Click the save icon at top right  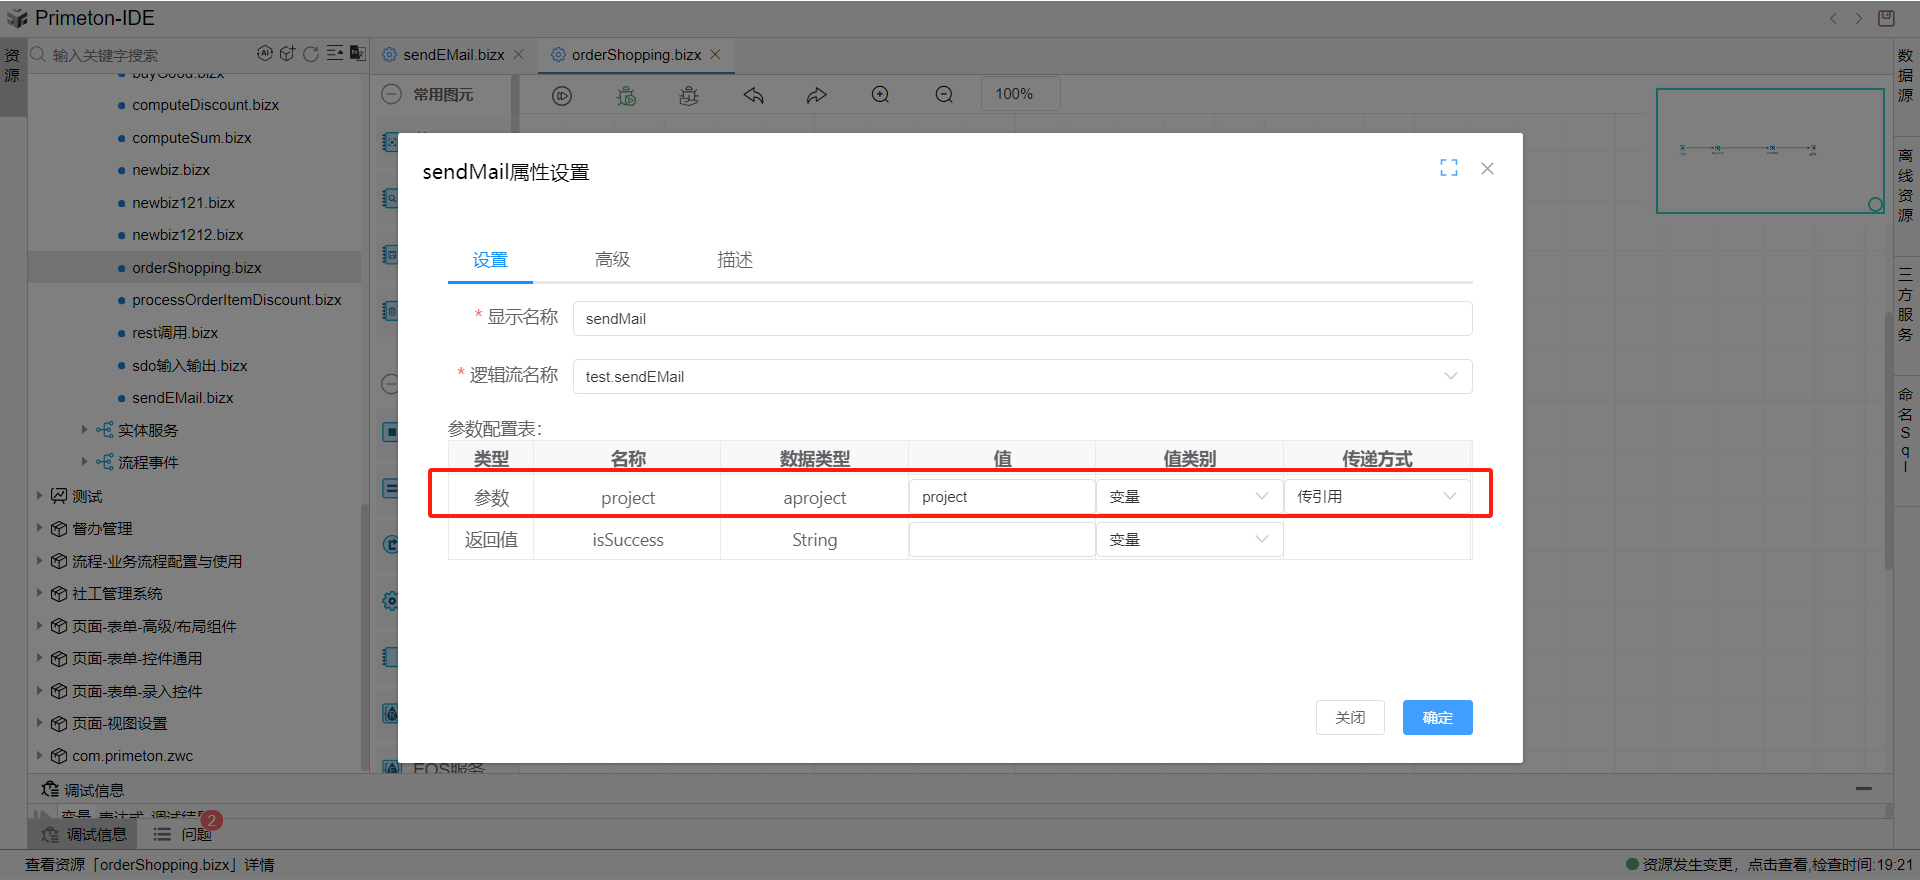pyautogui.click(x=1886, y=18)
